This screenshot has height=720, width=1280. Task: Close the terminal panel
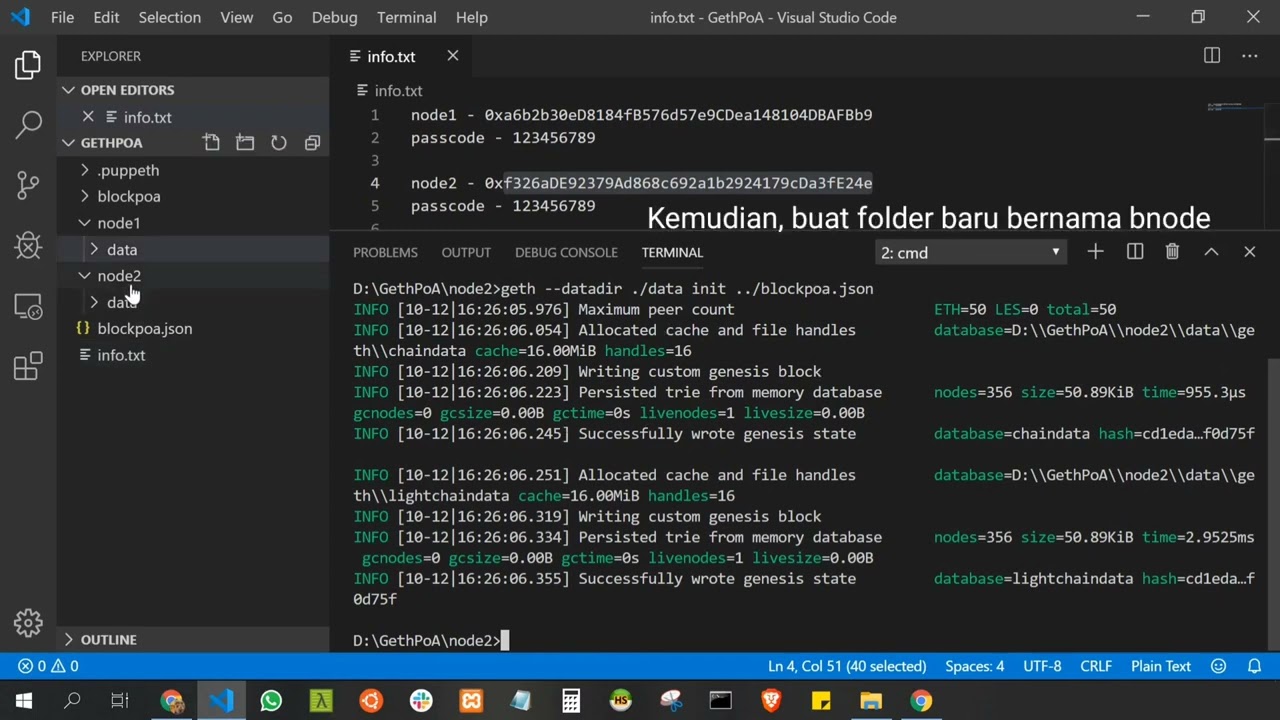[1249, 252]
